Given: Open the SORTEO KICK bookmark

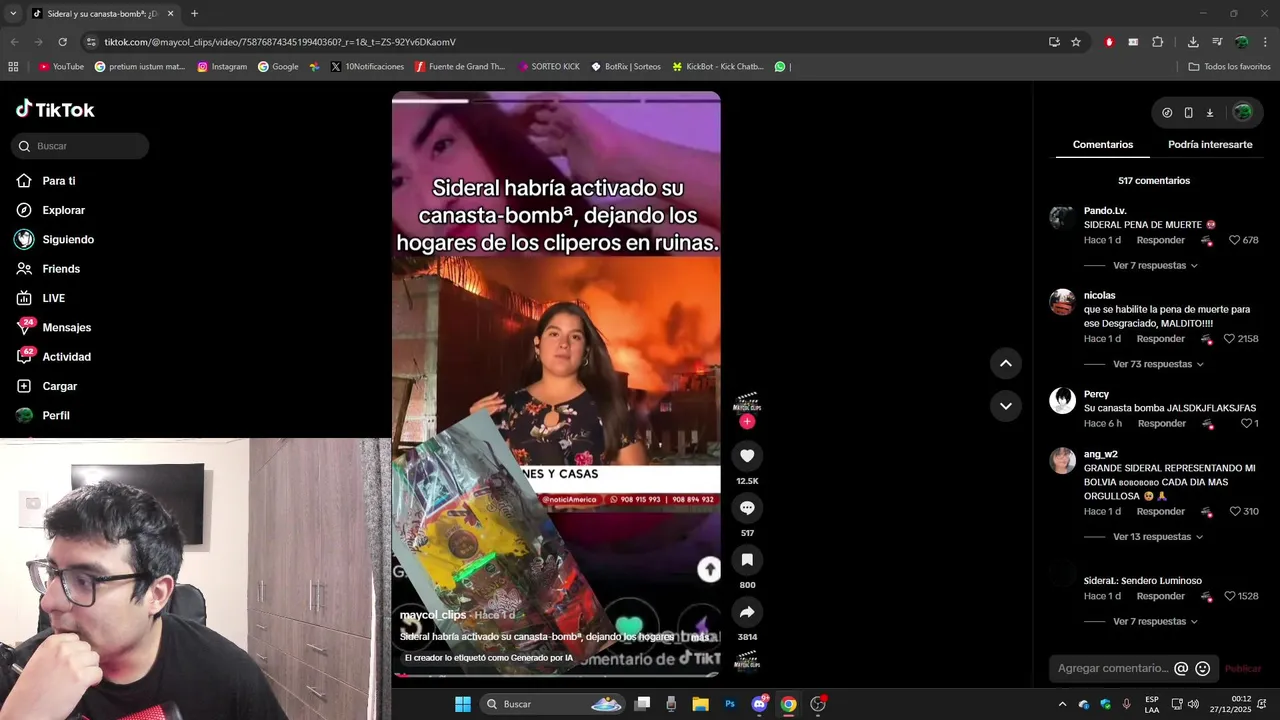Looking at the screenshot, I should 549,67.
